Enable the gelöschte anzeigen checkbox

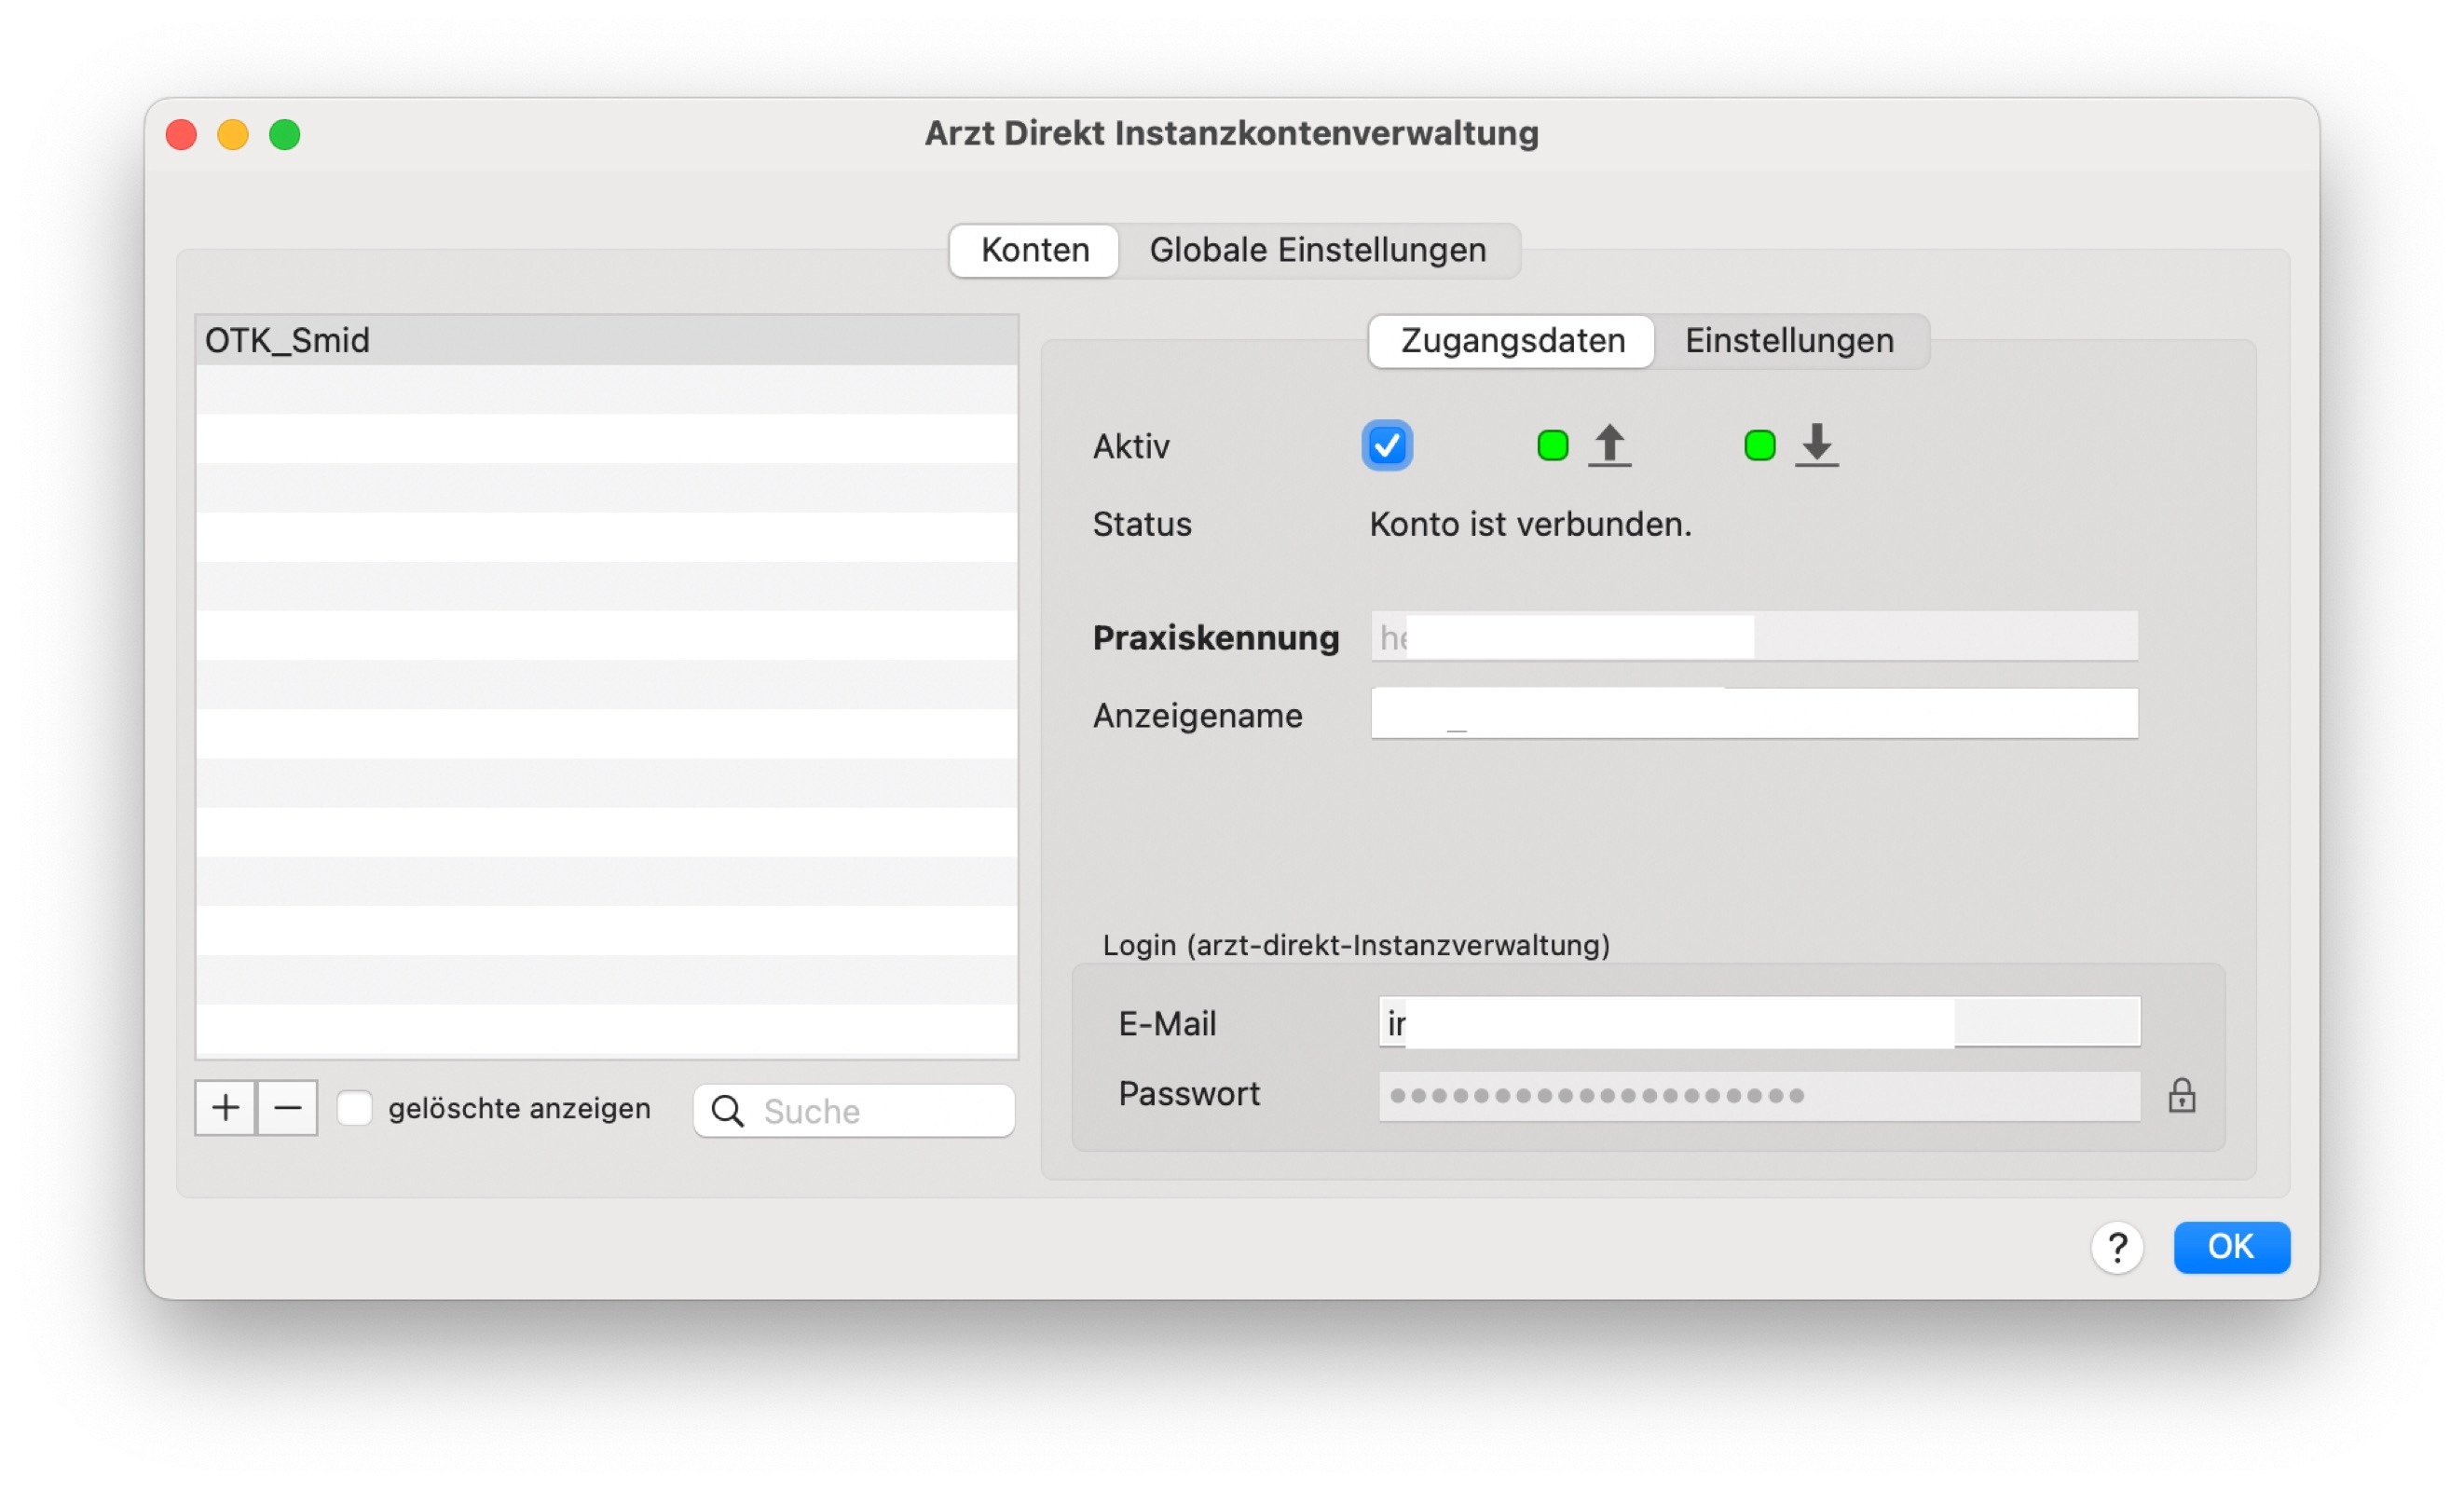(355, 1109)
